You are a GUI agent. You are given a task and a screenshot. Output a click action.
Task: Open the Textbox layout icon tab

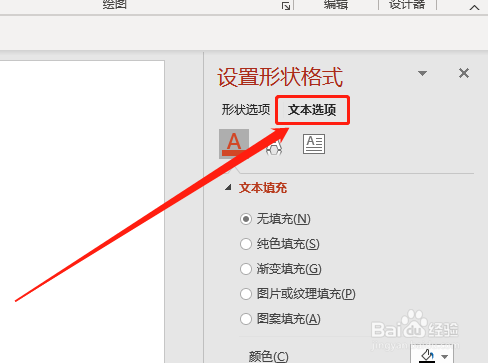tap(314, 144)
